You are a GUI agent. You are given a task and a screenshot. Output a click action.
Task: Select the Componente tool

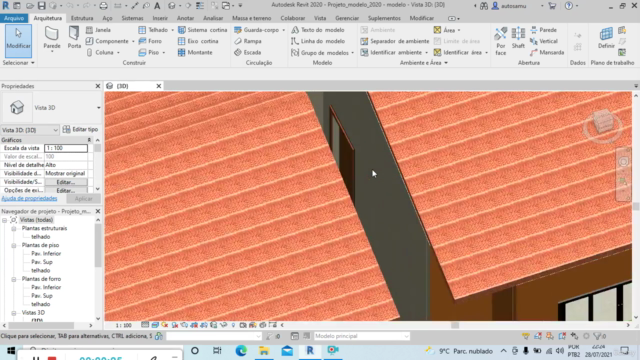coord(107,41)
